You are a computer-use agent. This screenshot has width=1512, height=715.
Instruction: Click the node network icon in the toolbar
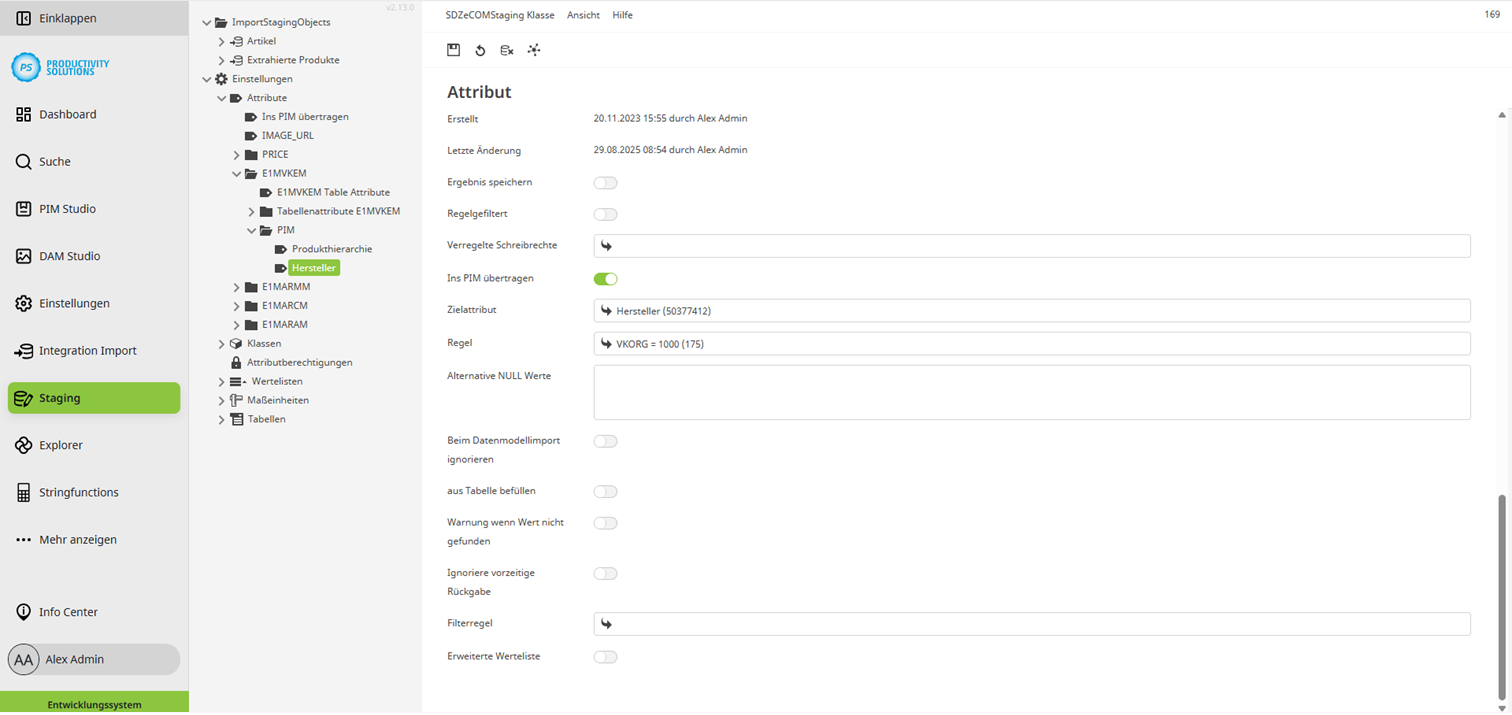pos(534,49)
